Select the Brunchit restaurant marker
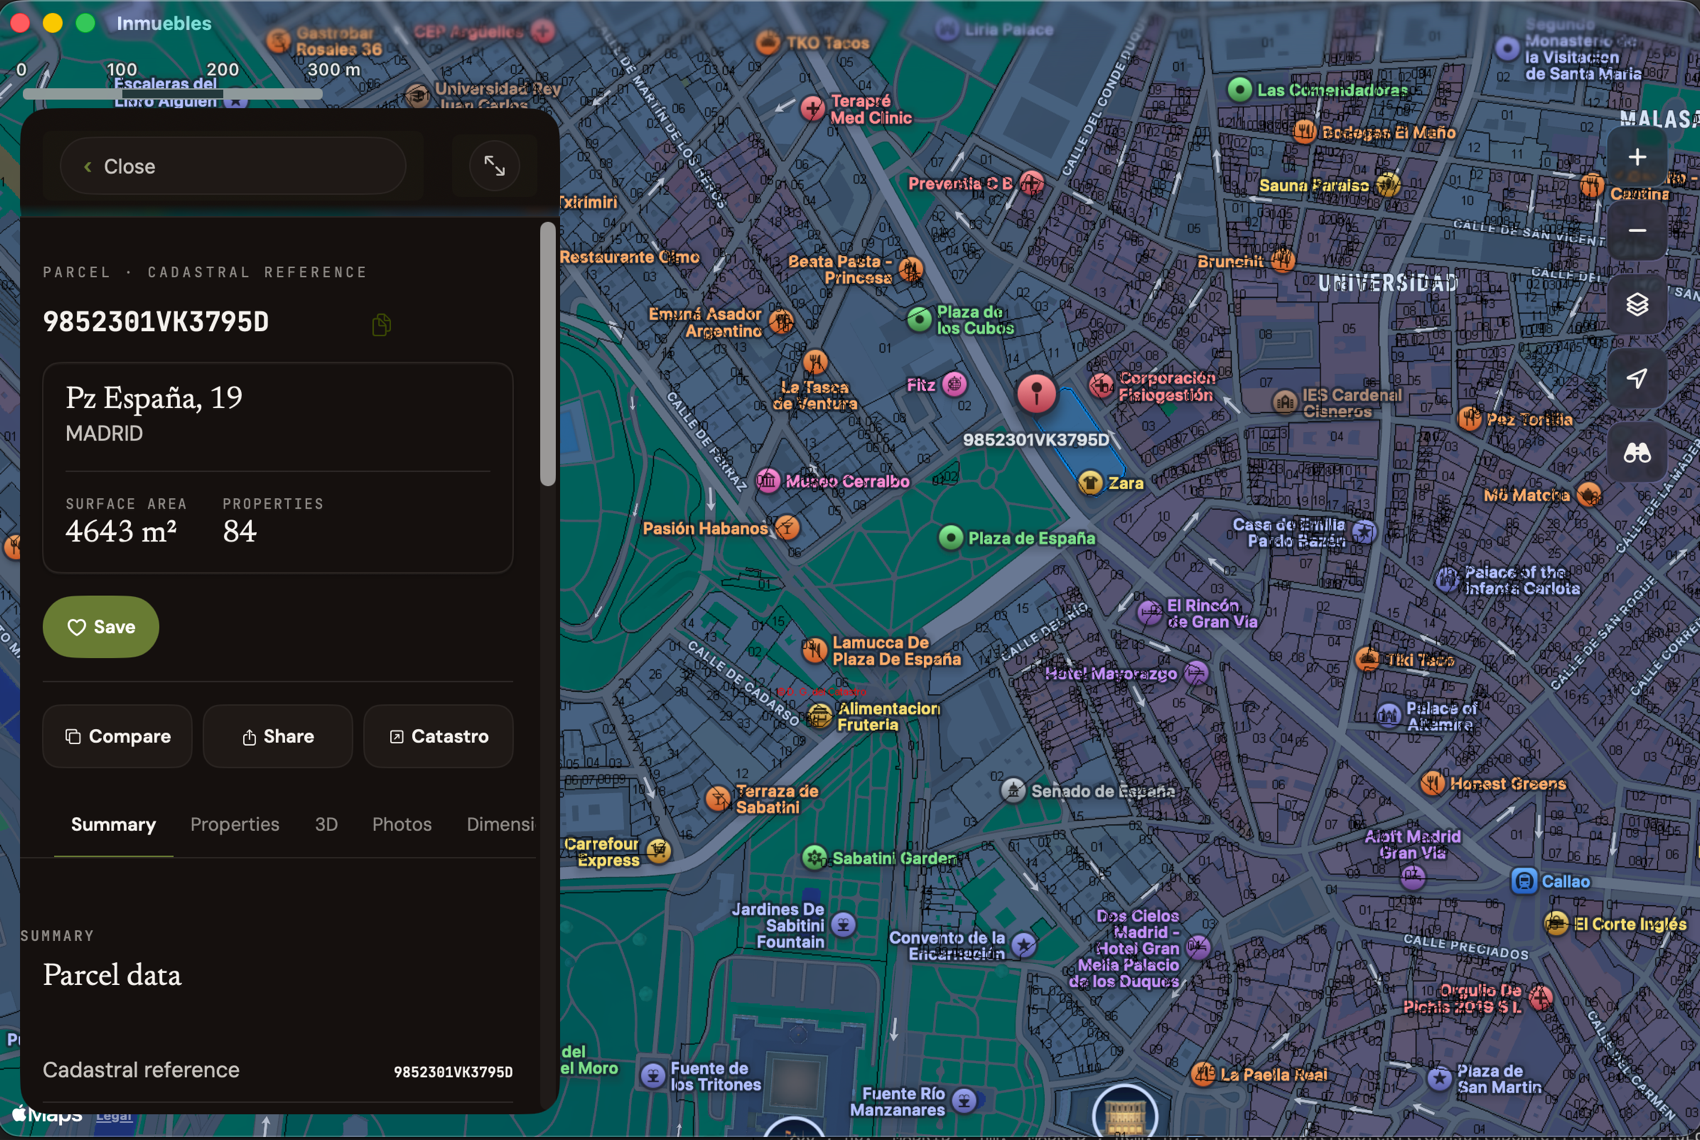The image size is (1700, 1140). tap(1283, 261)
